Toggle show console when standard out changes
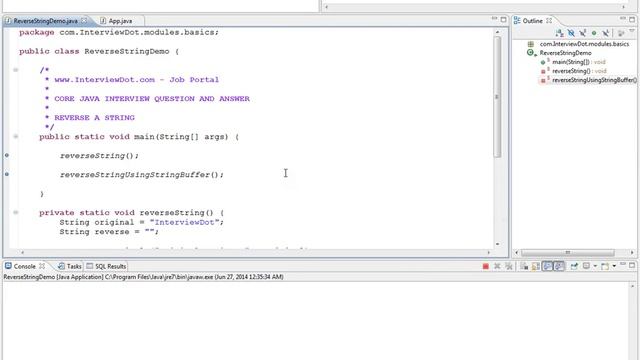Image resolution: width=640 pixels, height=360 pixels. [x=547, y=266]
